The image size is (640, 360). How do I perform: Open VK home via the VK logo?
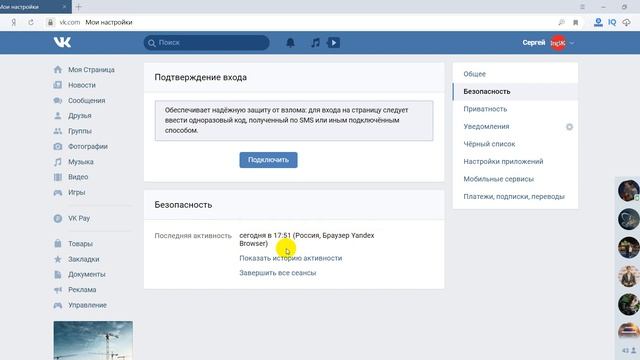tap(62, 42)
